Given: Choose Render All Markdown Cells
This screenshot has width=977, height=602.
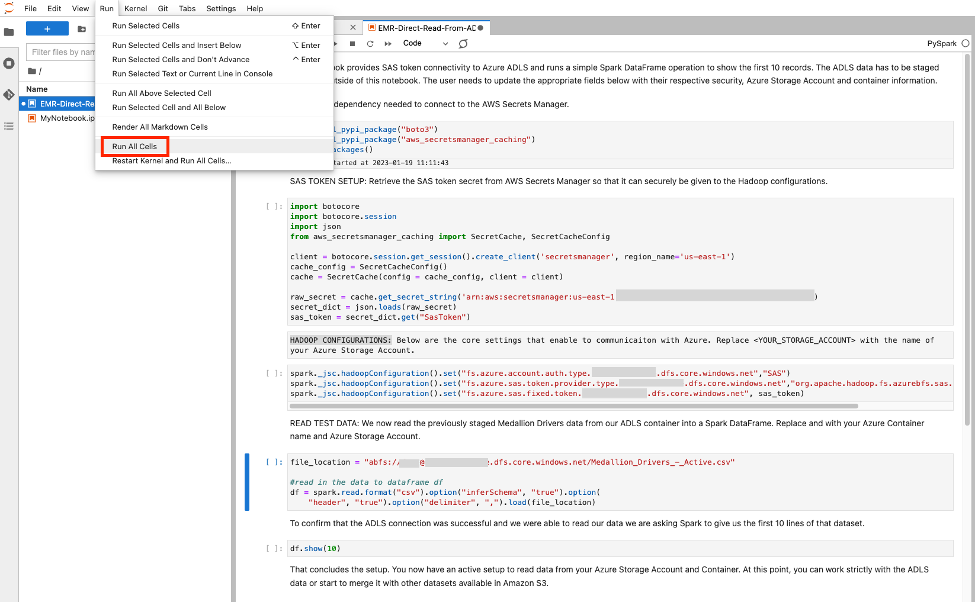Looking at the screenshot, I should [160, 127].
